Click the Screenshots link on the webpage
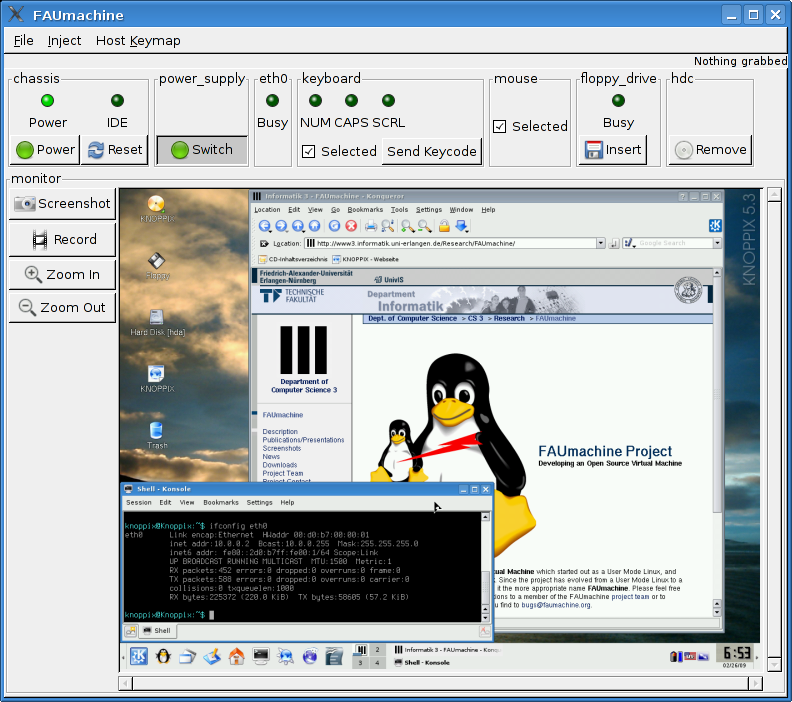The image size is (792, 702). click(281, 449)
